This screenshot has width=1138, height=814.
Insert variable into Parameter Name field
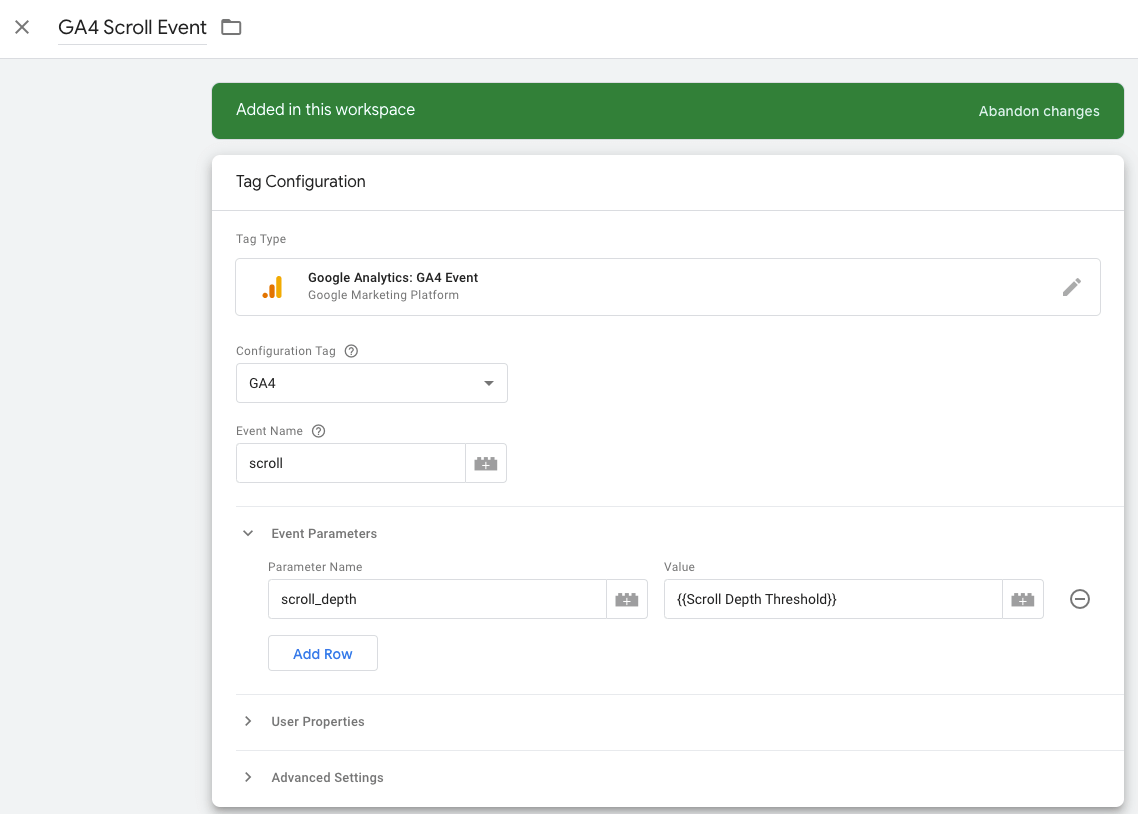click(x=627, y=600)
